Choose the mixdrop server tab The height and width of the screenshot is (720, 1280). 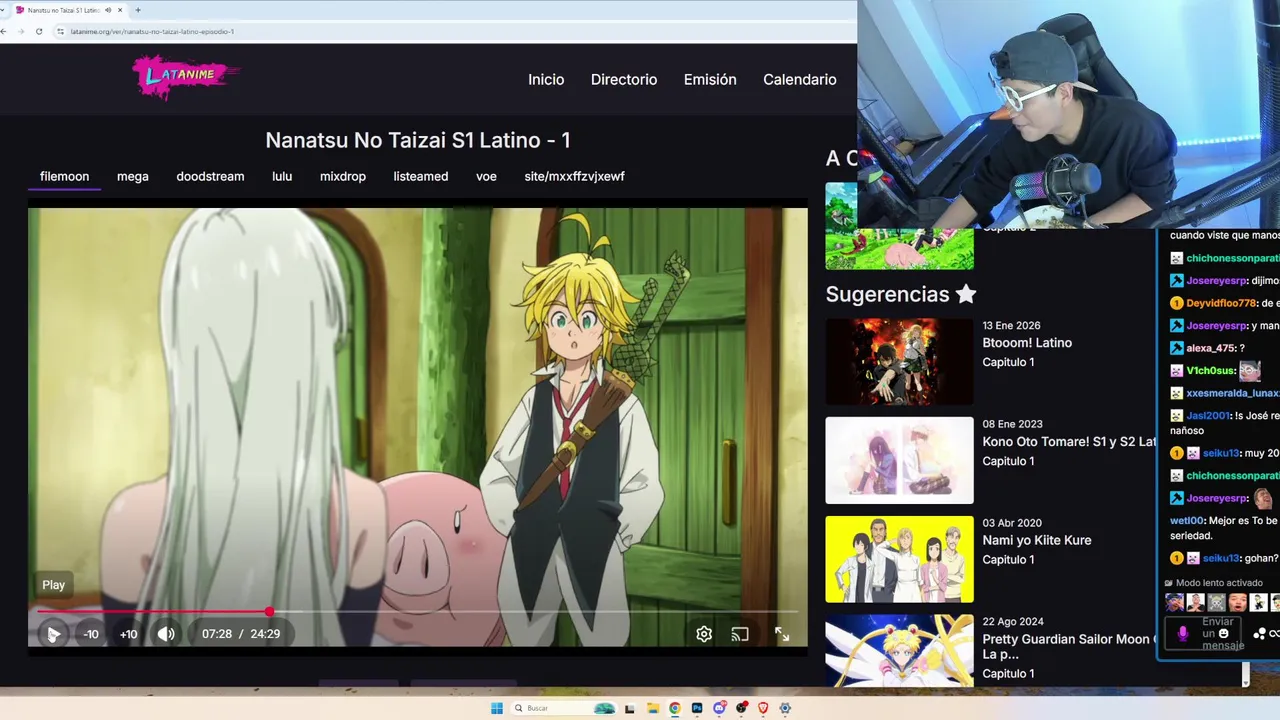[343, 176]
